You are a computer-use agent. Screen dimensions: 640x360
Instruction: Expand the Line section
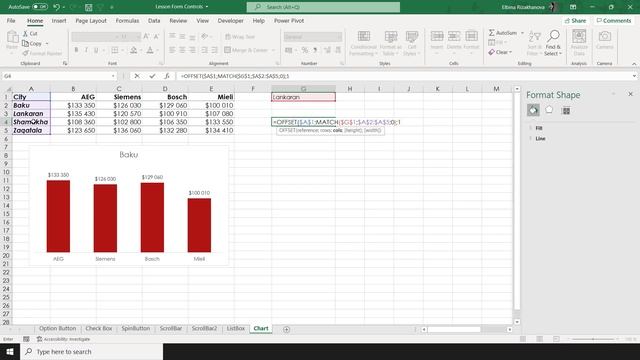point(540,139)
